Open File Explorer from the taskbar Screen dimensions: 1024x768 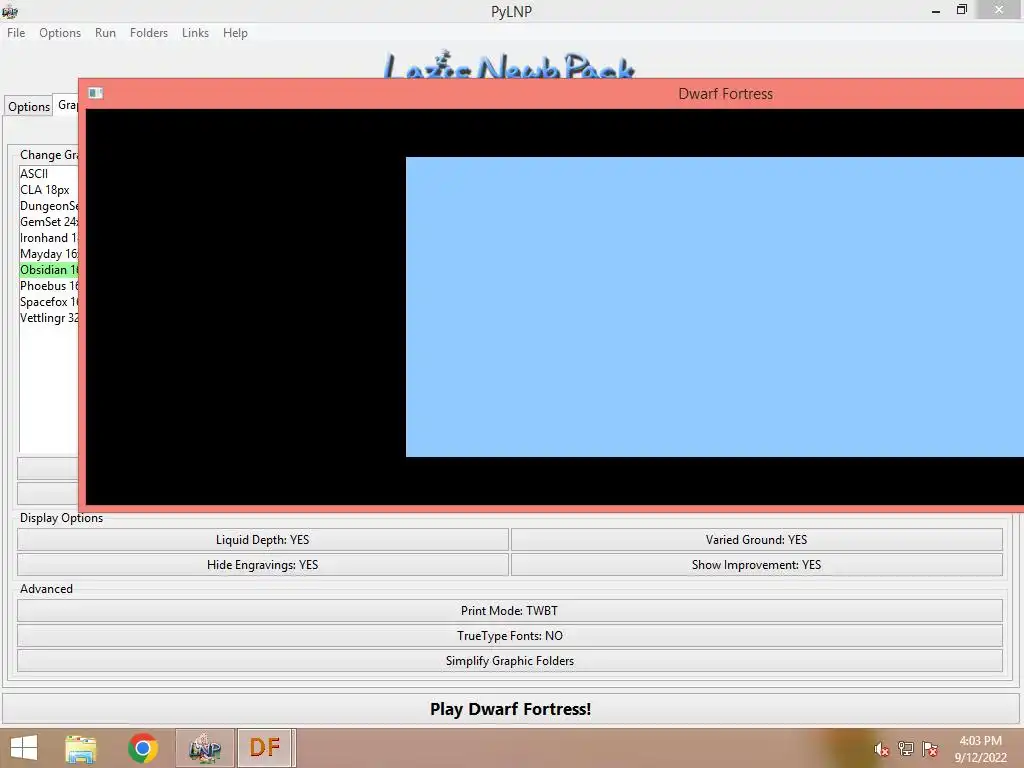80,748
